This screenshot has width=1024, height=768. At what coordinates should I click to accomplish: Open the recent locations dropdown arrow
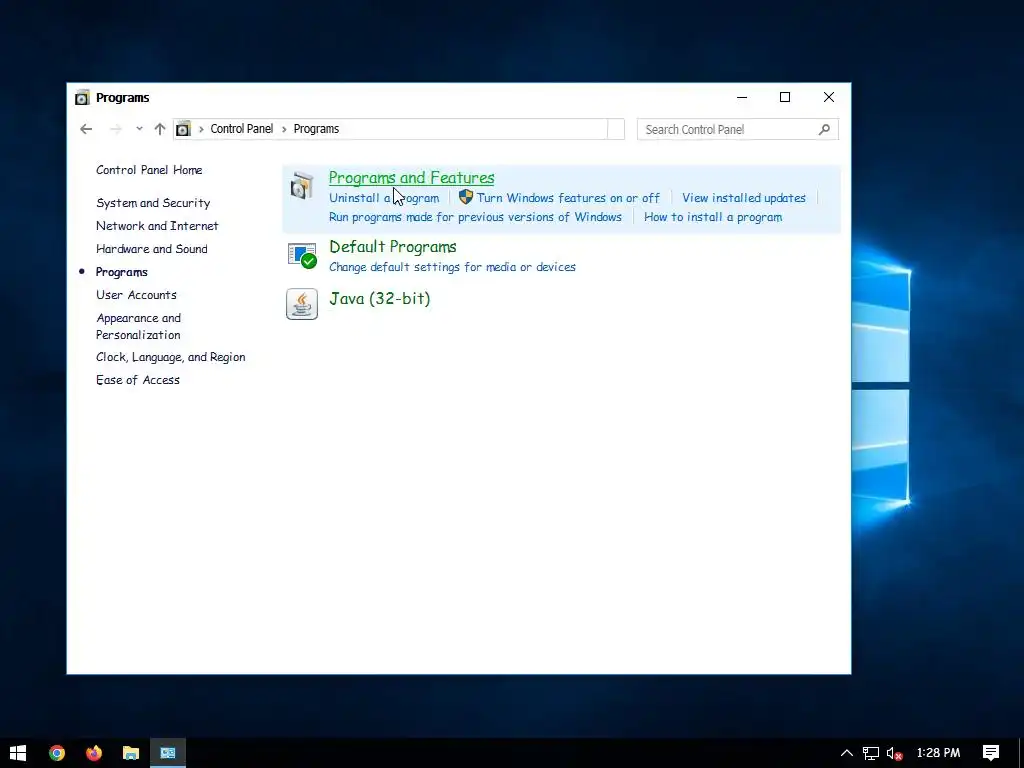pyautogui.click(x=139, y=129)
